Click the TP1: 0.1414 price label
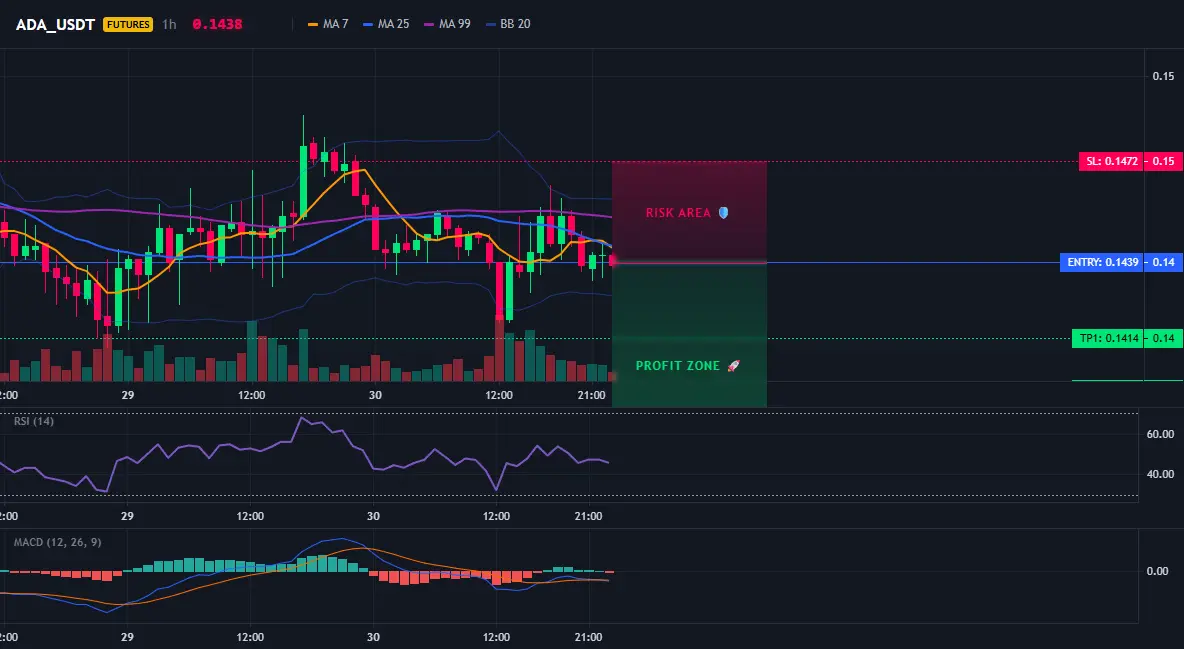Image resolution: width=1184 pixels, height=649 pixels. point(1108,338)
